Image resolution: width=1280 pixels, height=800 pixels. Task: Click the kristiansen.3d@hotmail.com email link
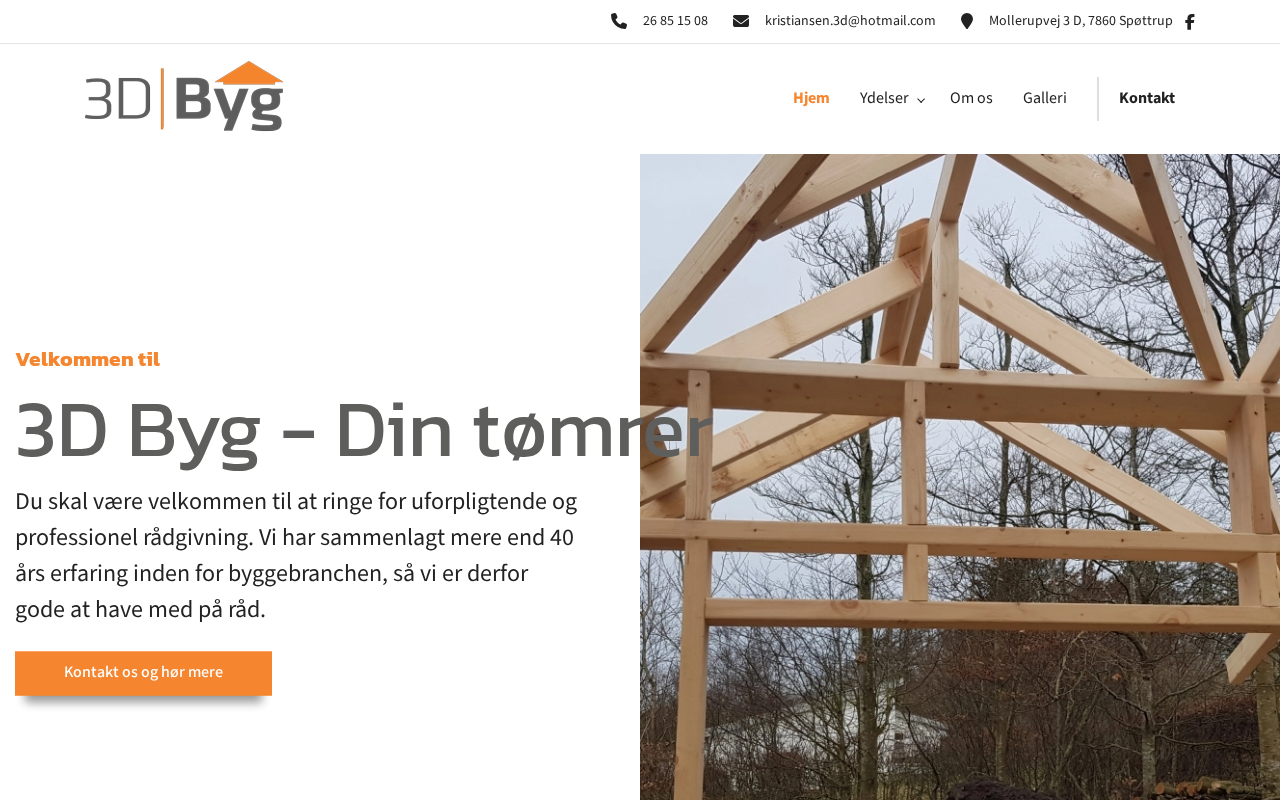click(x=850, y=21)
